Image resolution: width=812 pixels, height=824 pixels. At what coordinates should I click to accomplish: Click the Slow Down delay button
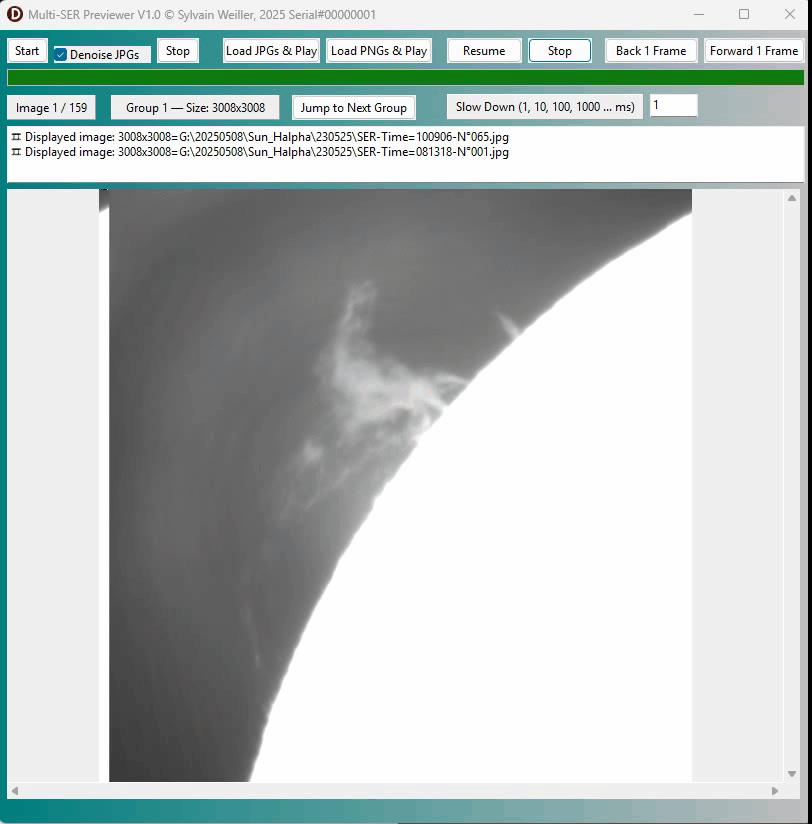[x=545, y=107]
